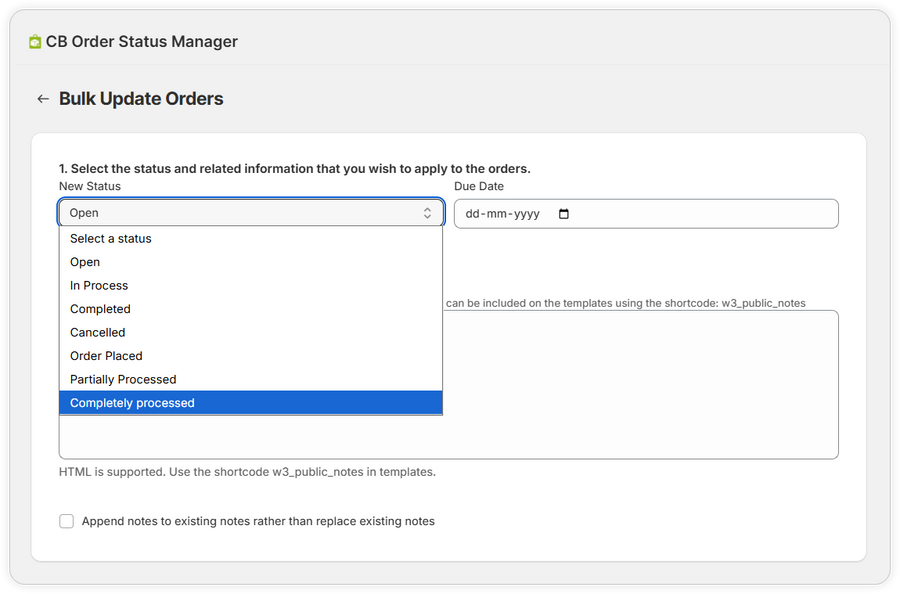900x594 pixels.
Task: Go back using the arrow beside Bulk Update Orders
Action: [43, 99]
